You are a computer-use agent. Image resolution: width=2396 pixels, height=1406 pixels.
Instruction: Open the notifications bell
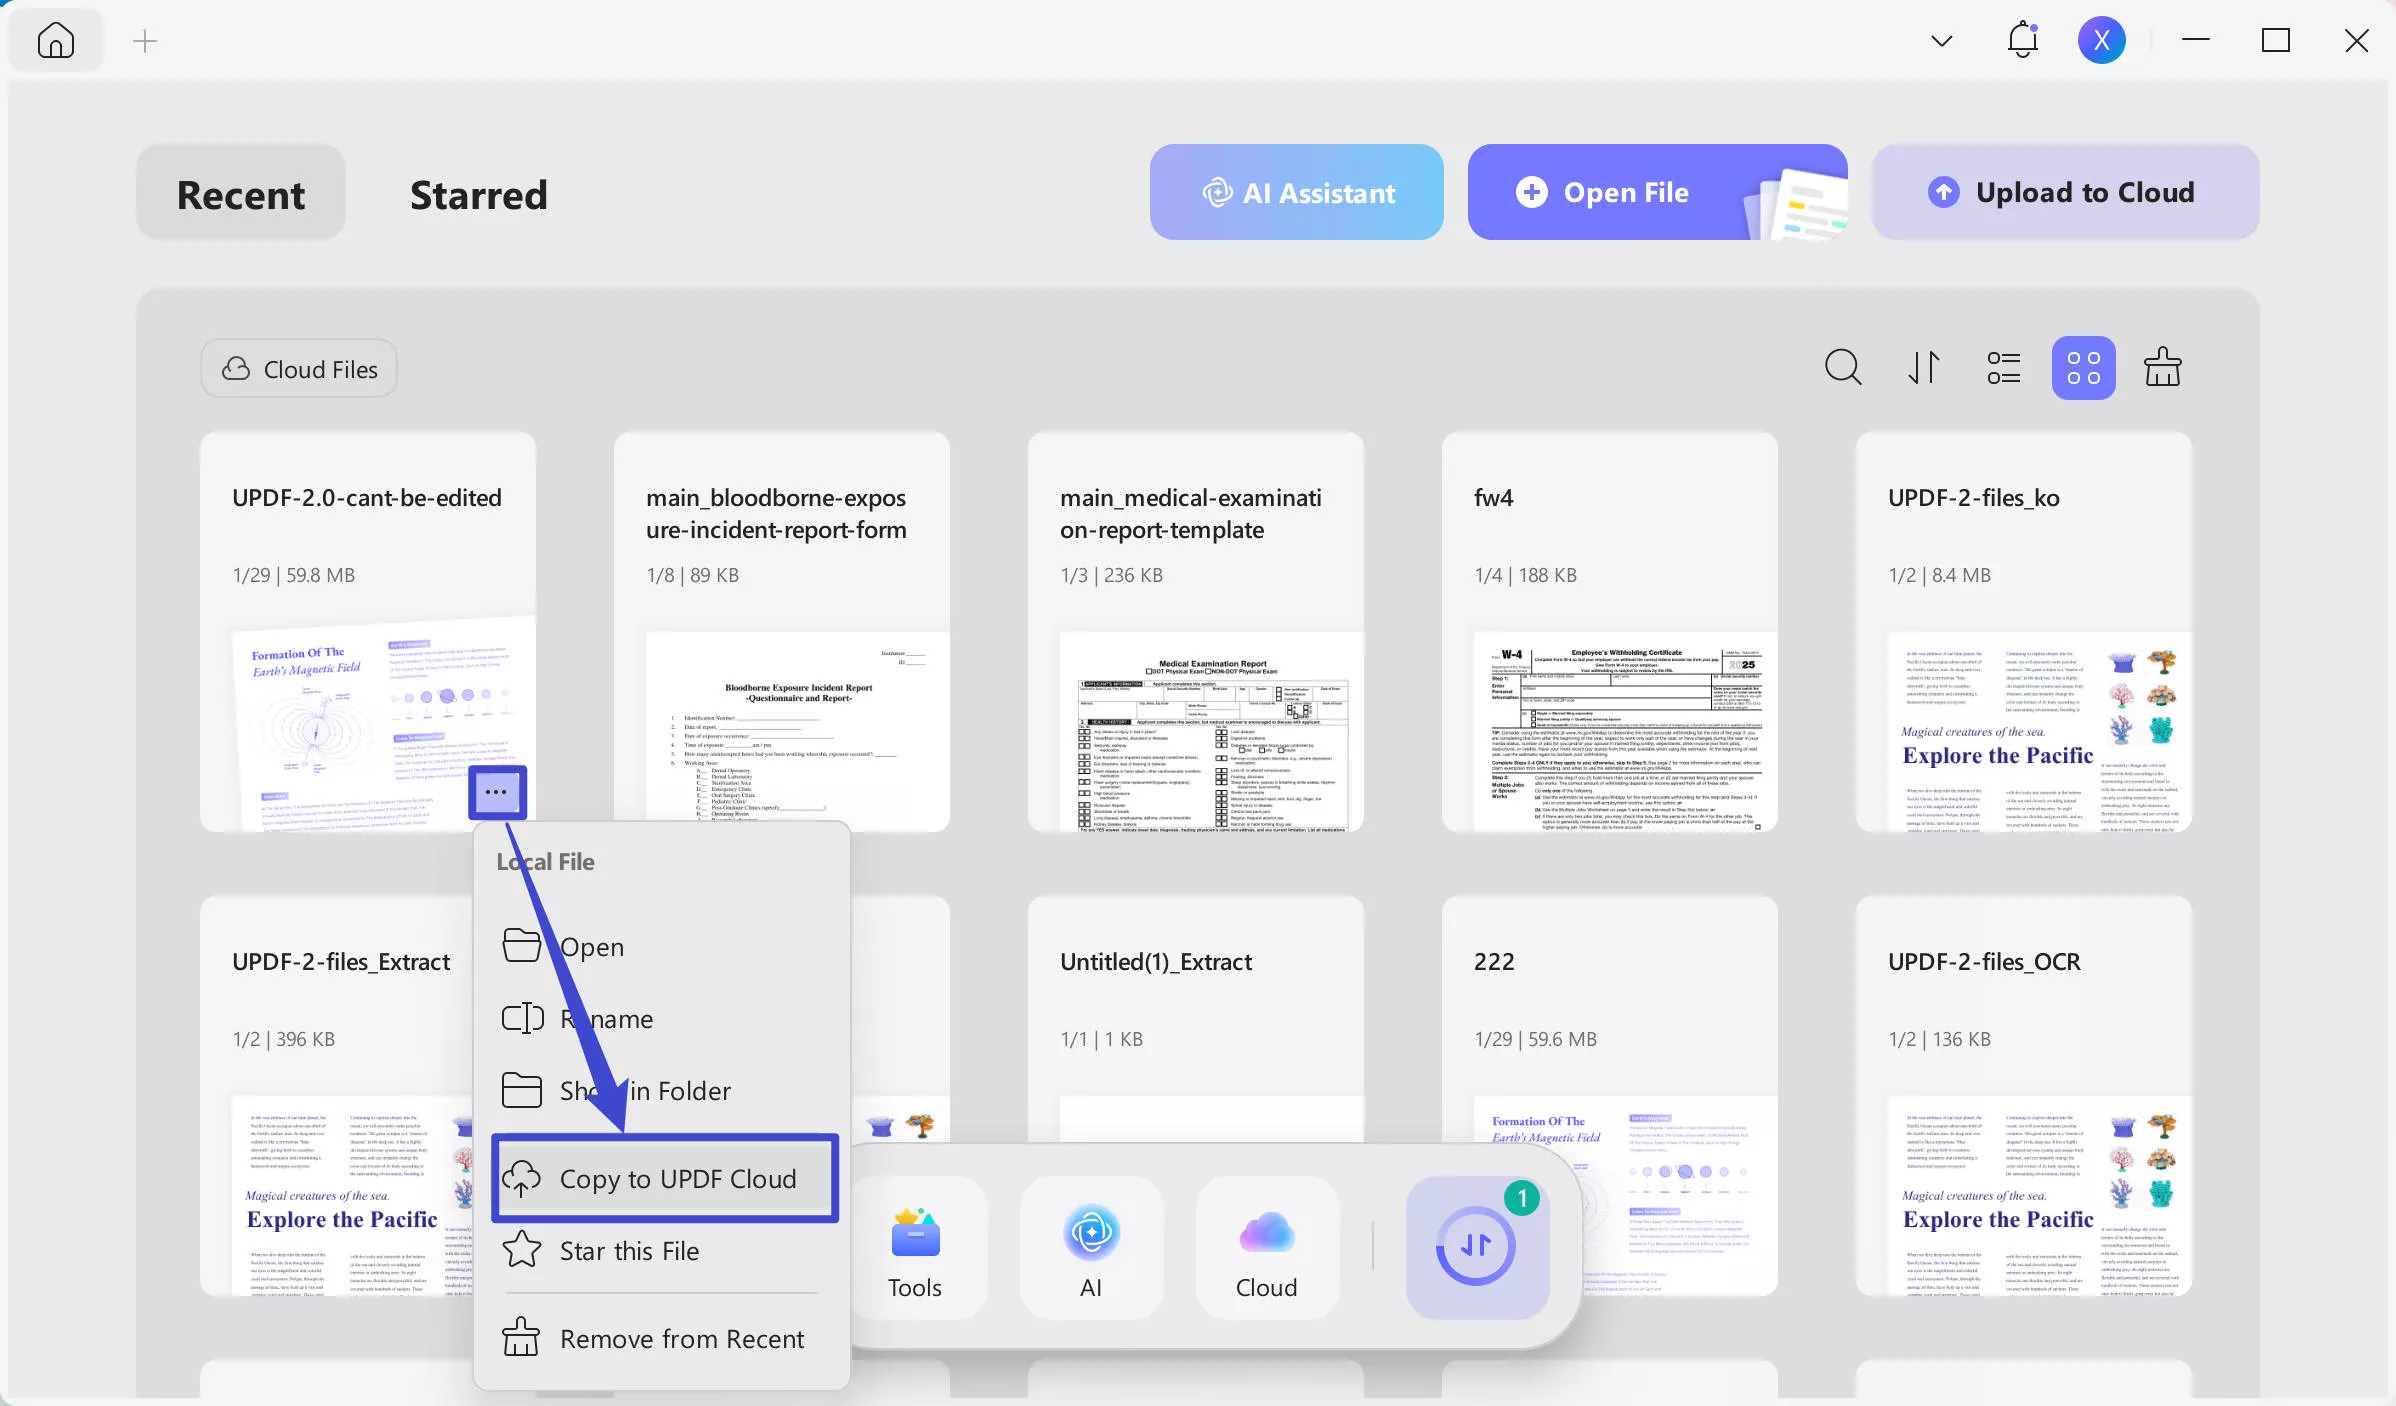[x=2022, y=40]
